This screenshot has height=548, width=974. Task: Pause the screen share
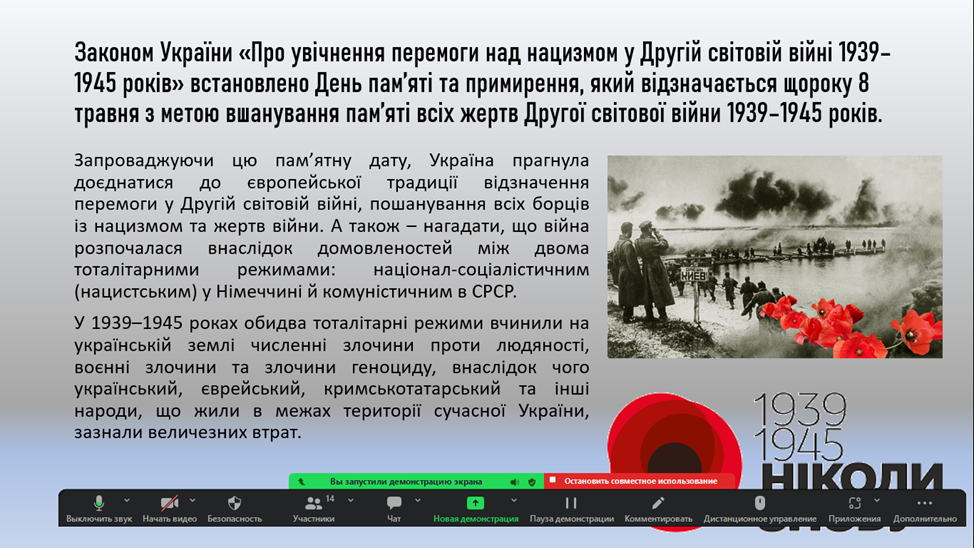pos(571,504)
